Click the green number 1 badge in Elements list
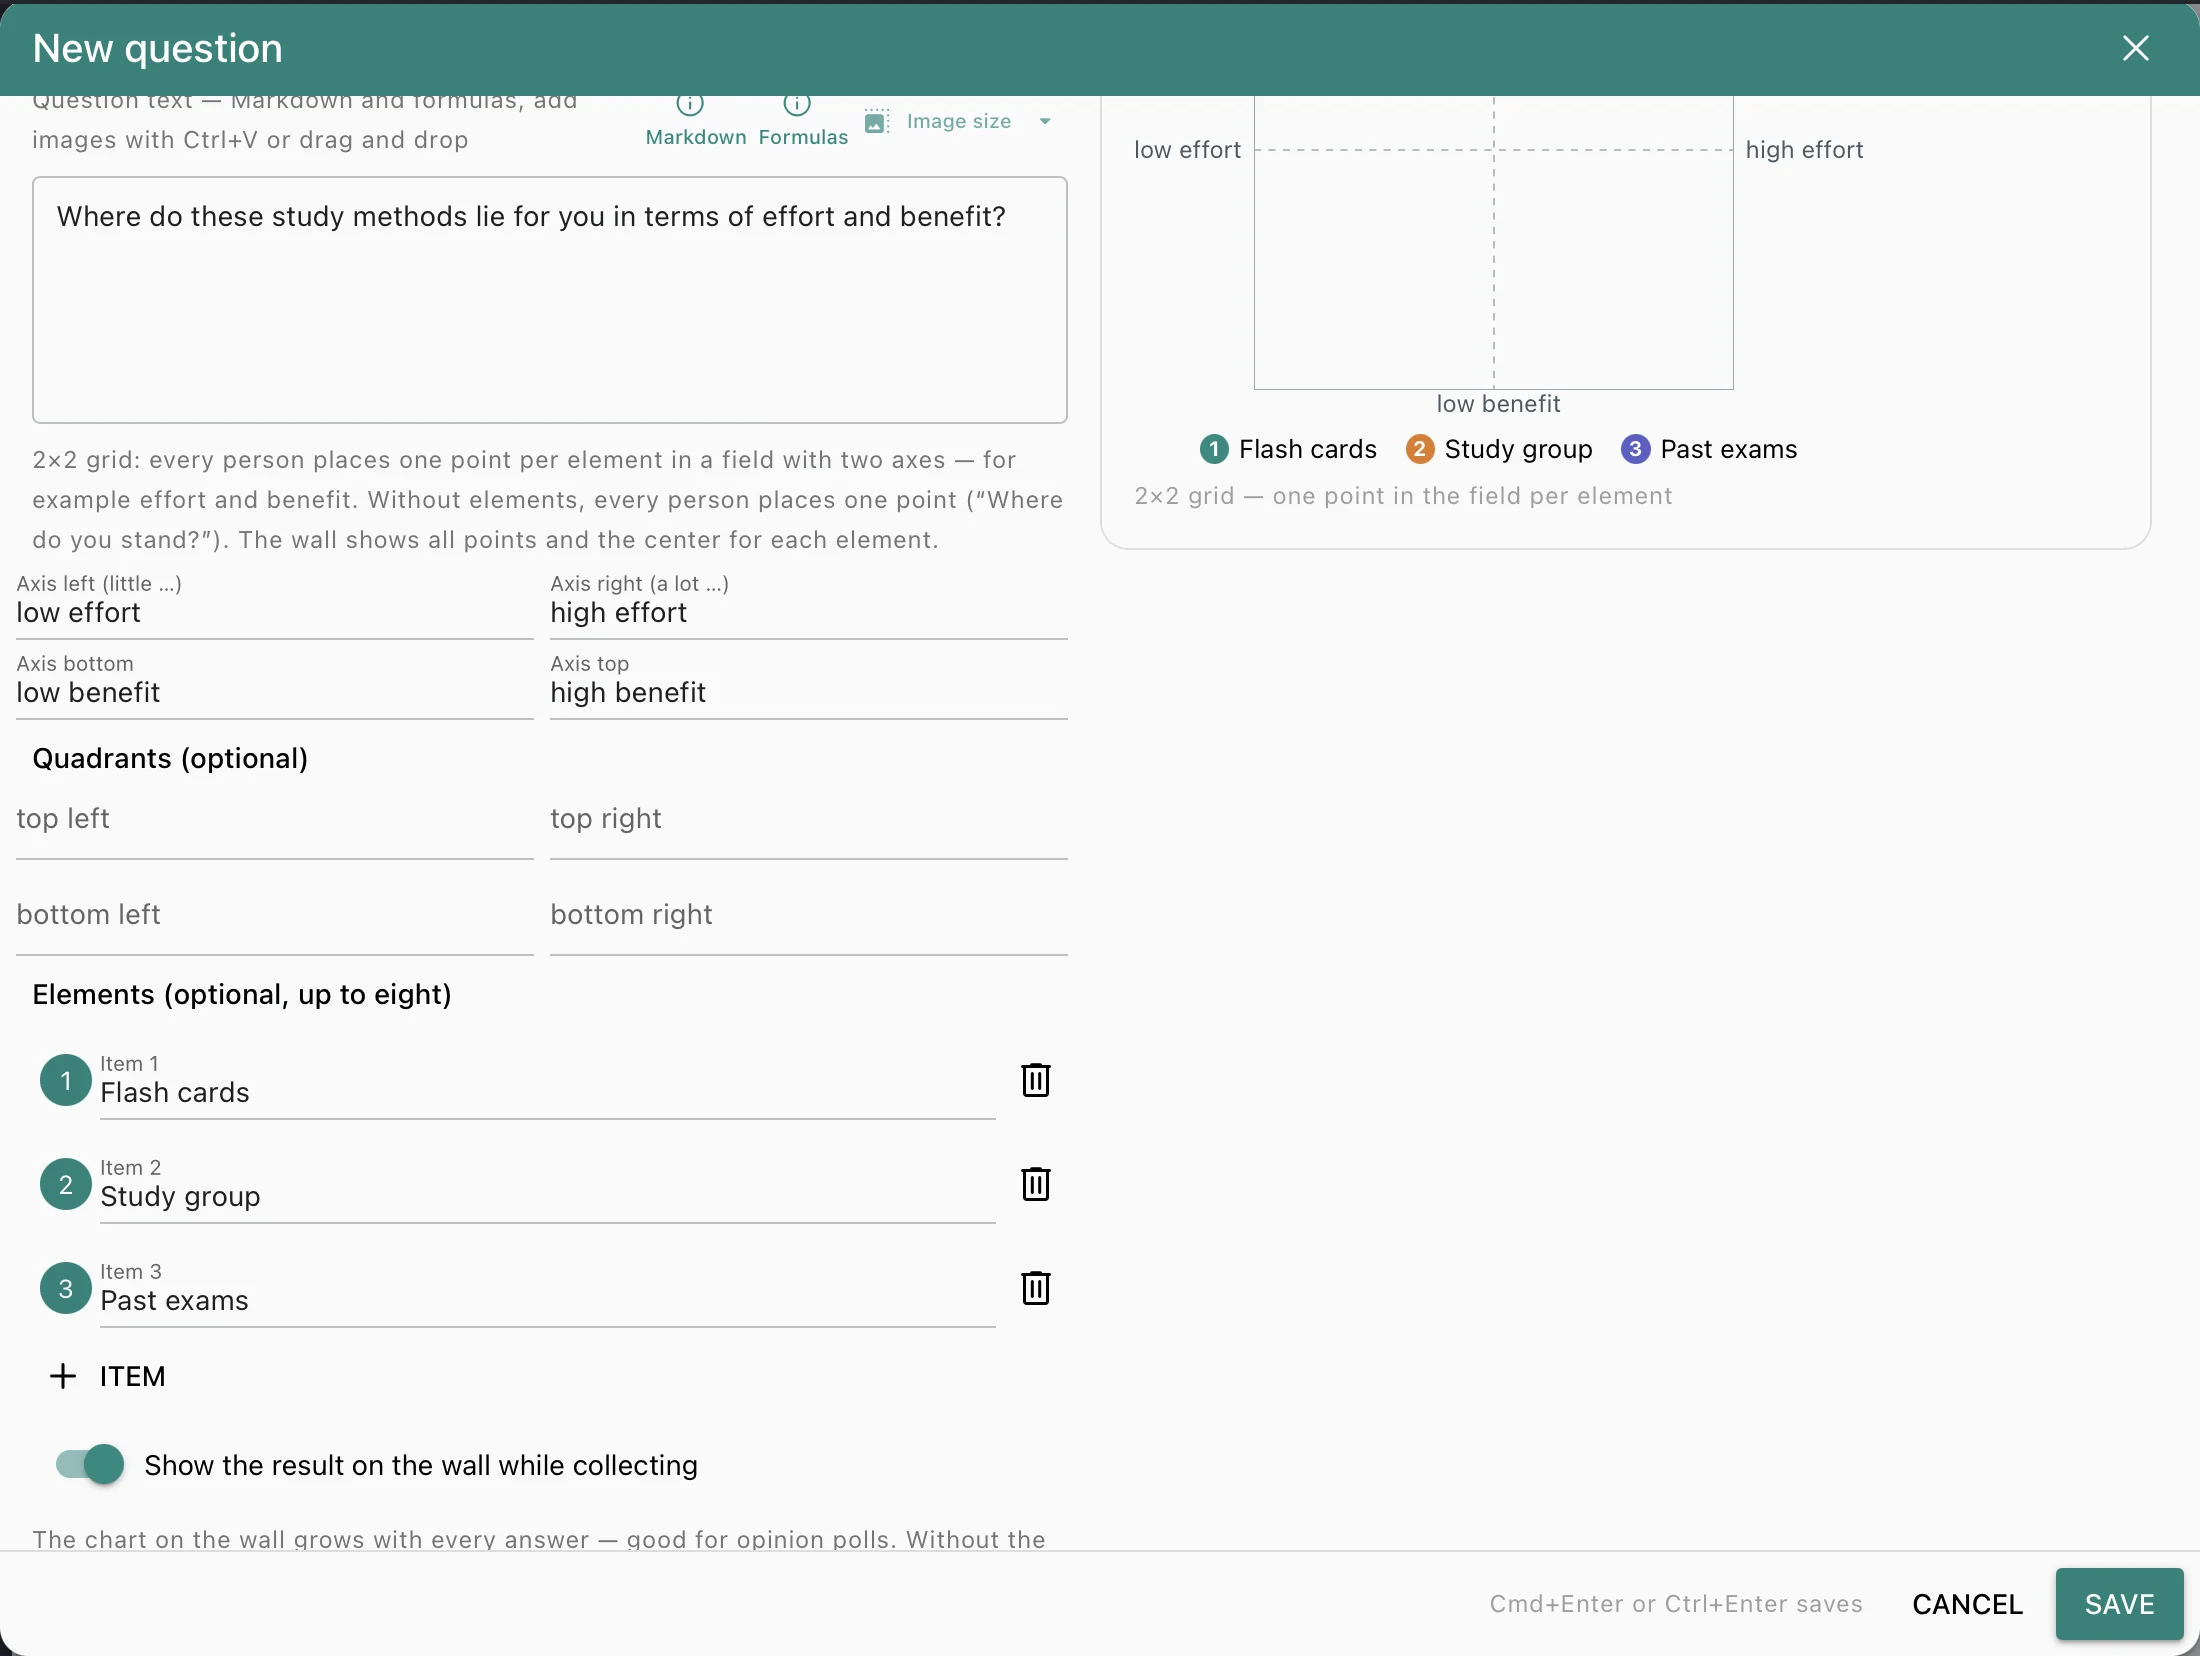This screenshot has height=1656, width=2200. (66, 1080)
